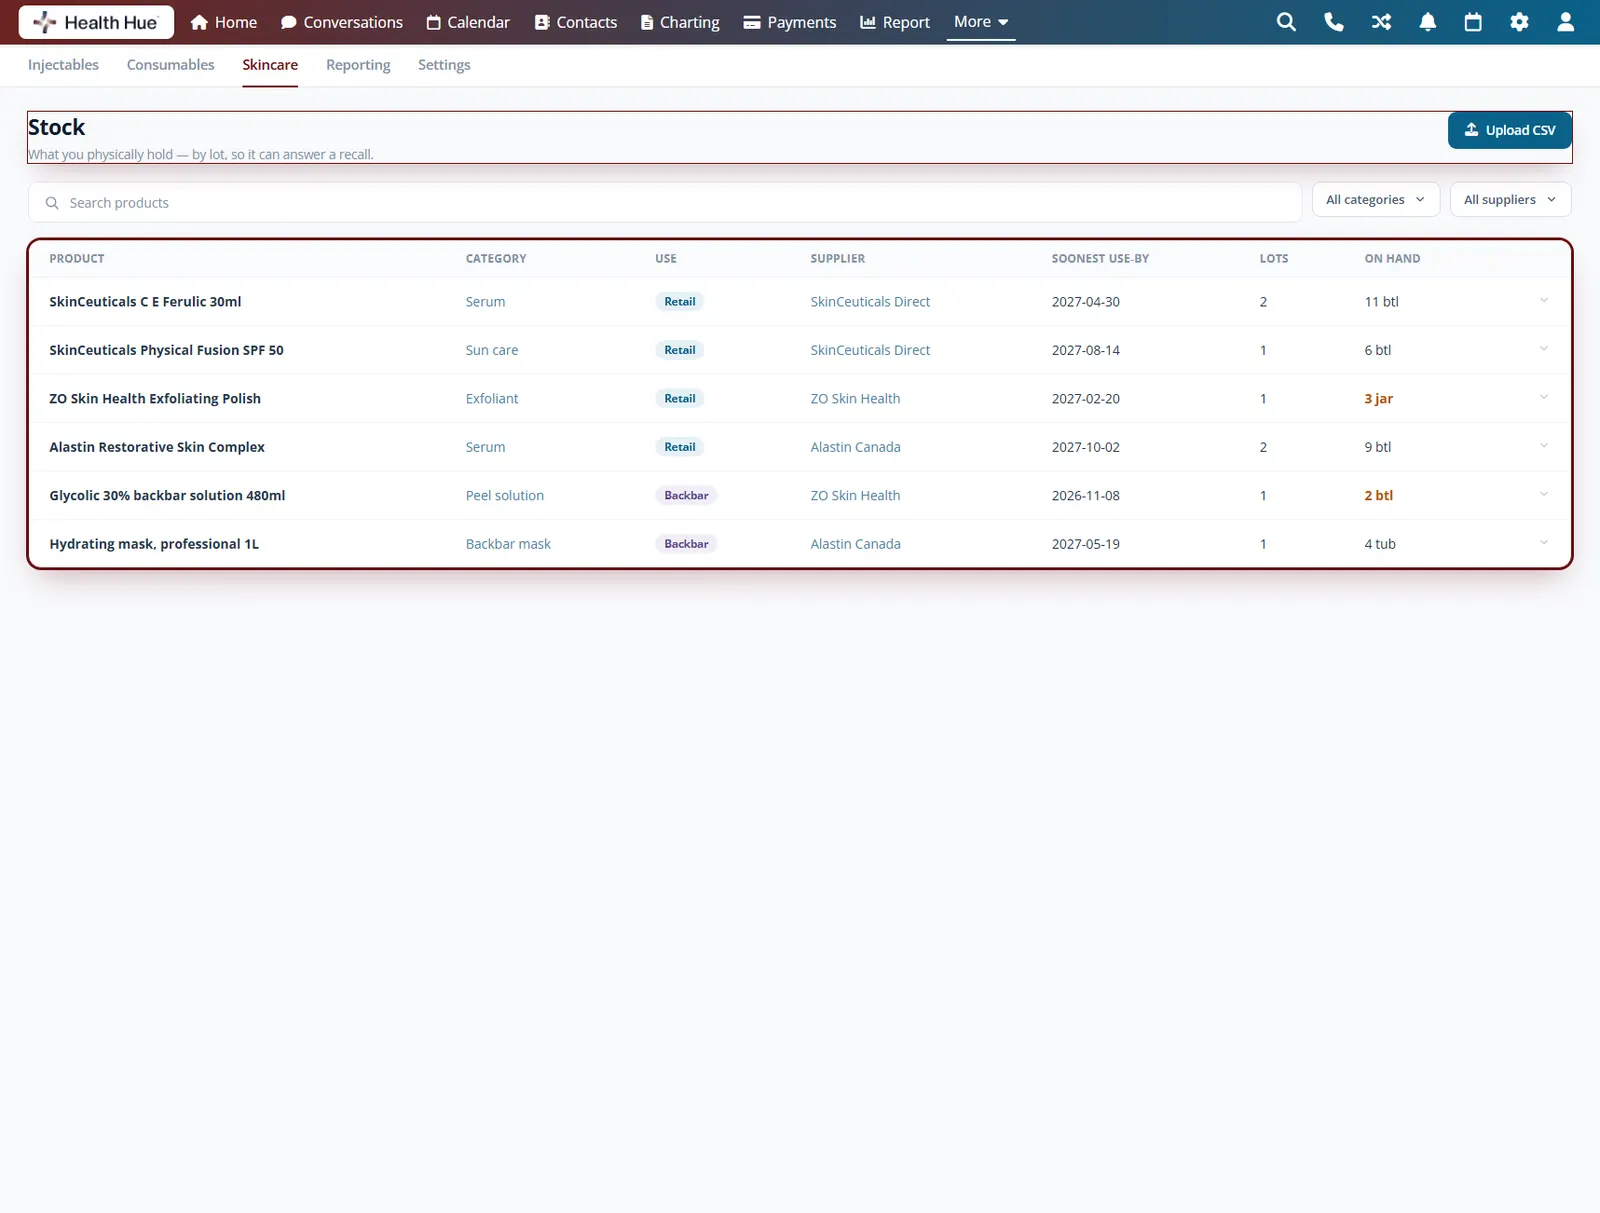
Task: Expand Hydrating mask professional 1L row
Action: click(1544, 543)
